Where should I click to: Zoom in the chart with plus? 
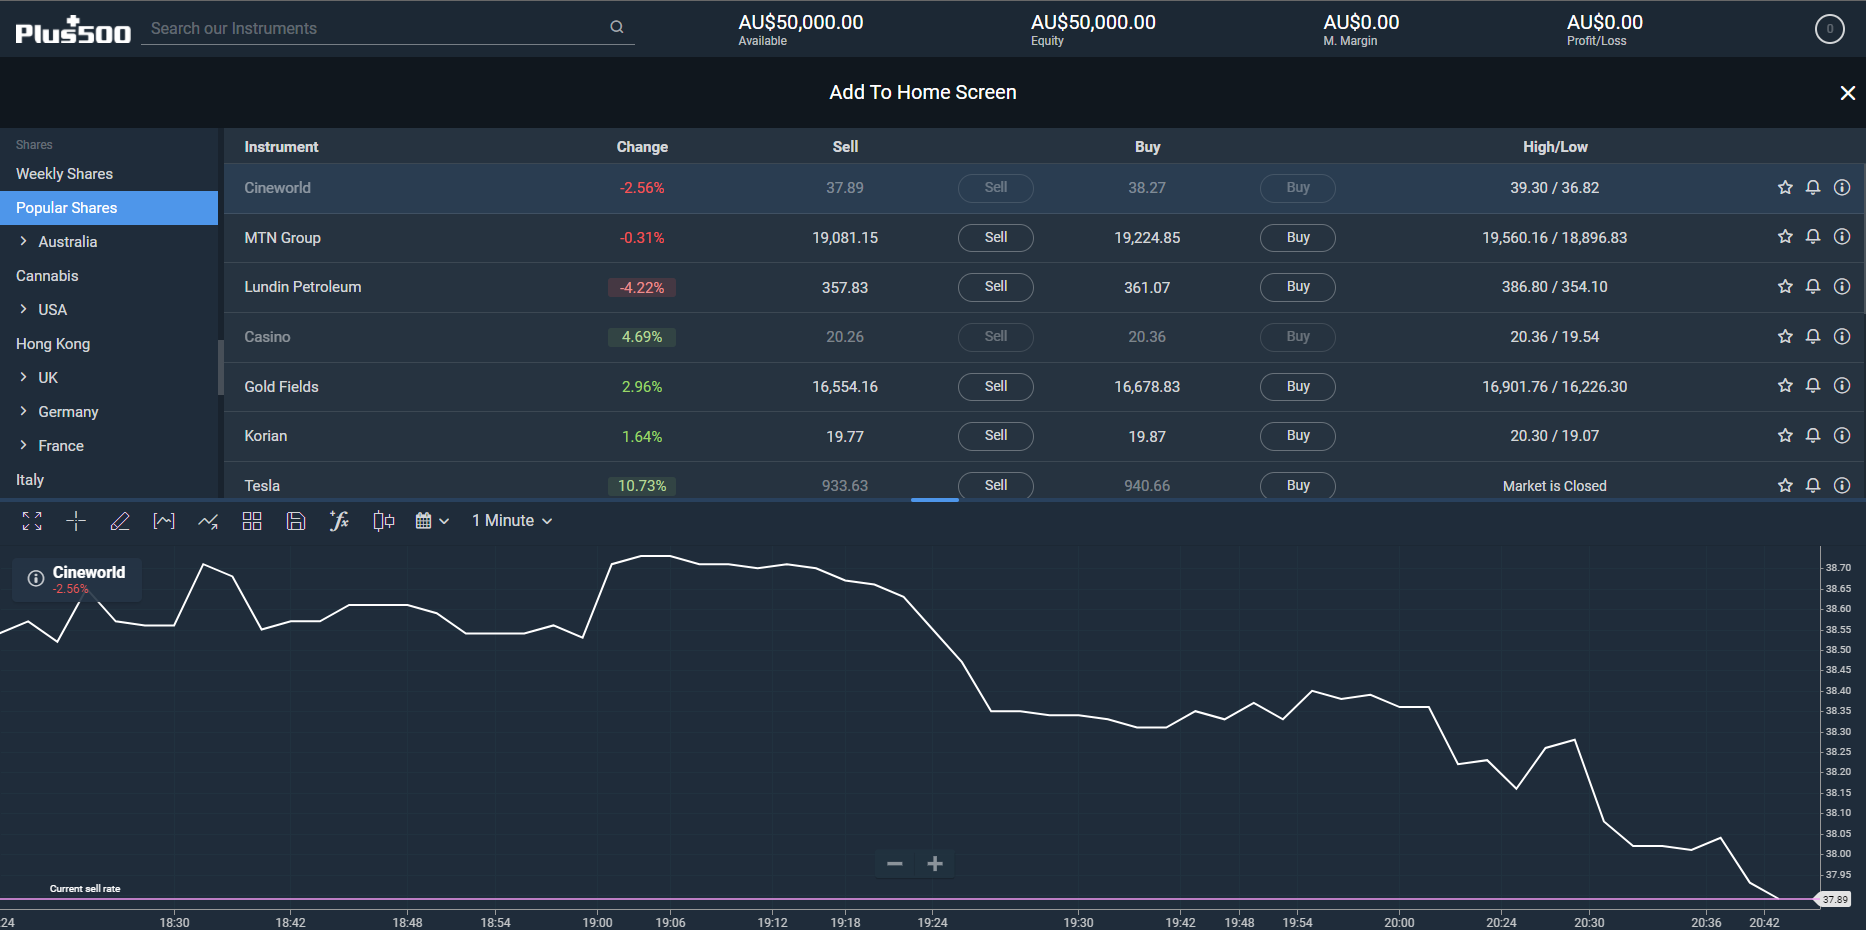935,864
